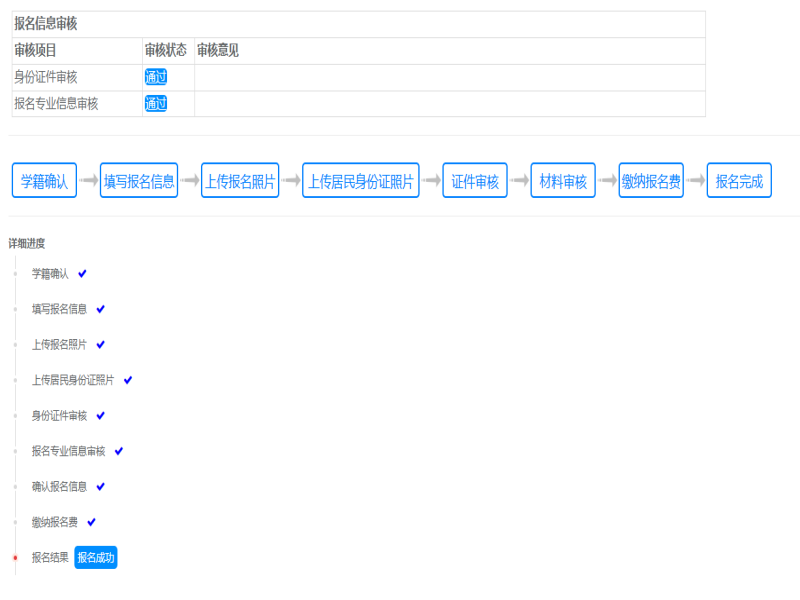Select the checkmark beside 学籍确认 progress item
The height and width of the screenshot is (600, 800).
(x=83, y=272)
